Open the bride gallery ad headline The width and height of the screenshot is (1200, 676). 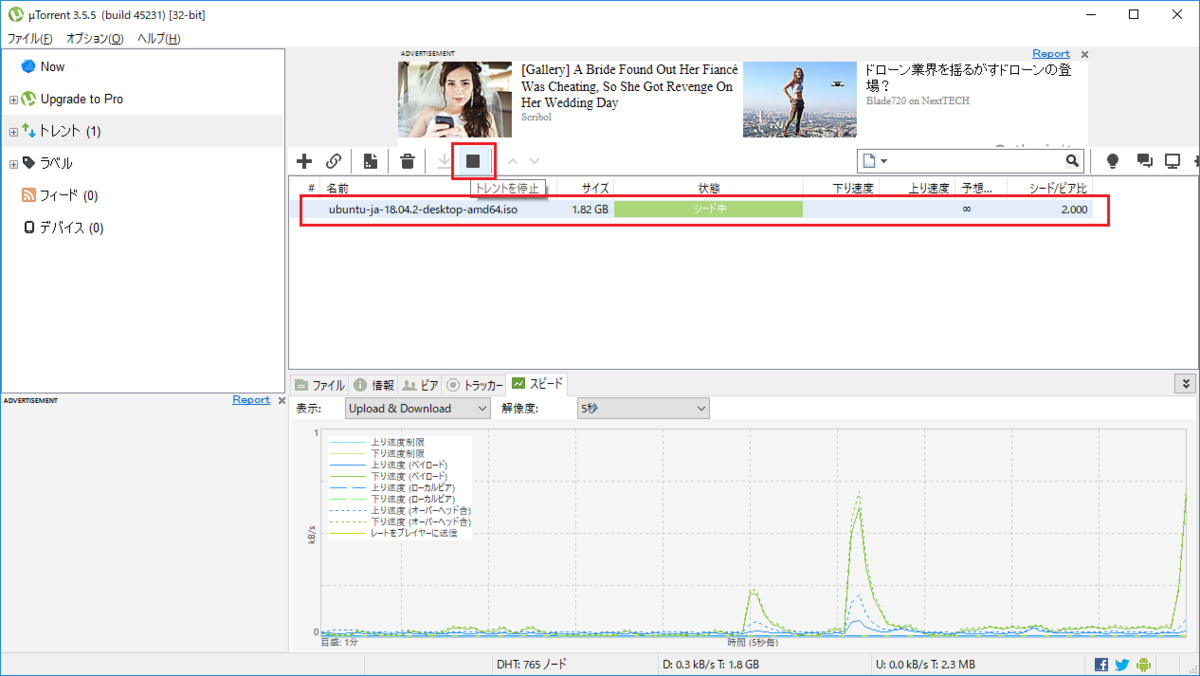pyautogui.click(x=629, y=86)
